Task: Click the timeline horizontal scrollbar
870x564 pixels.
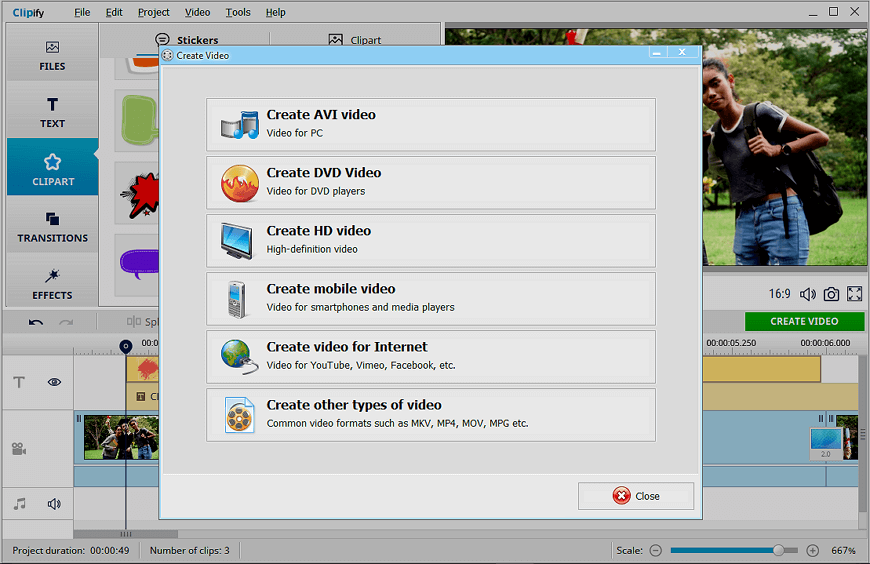Action: pos(126,534)
